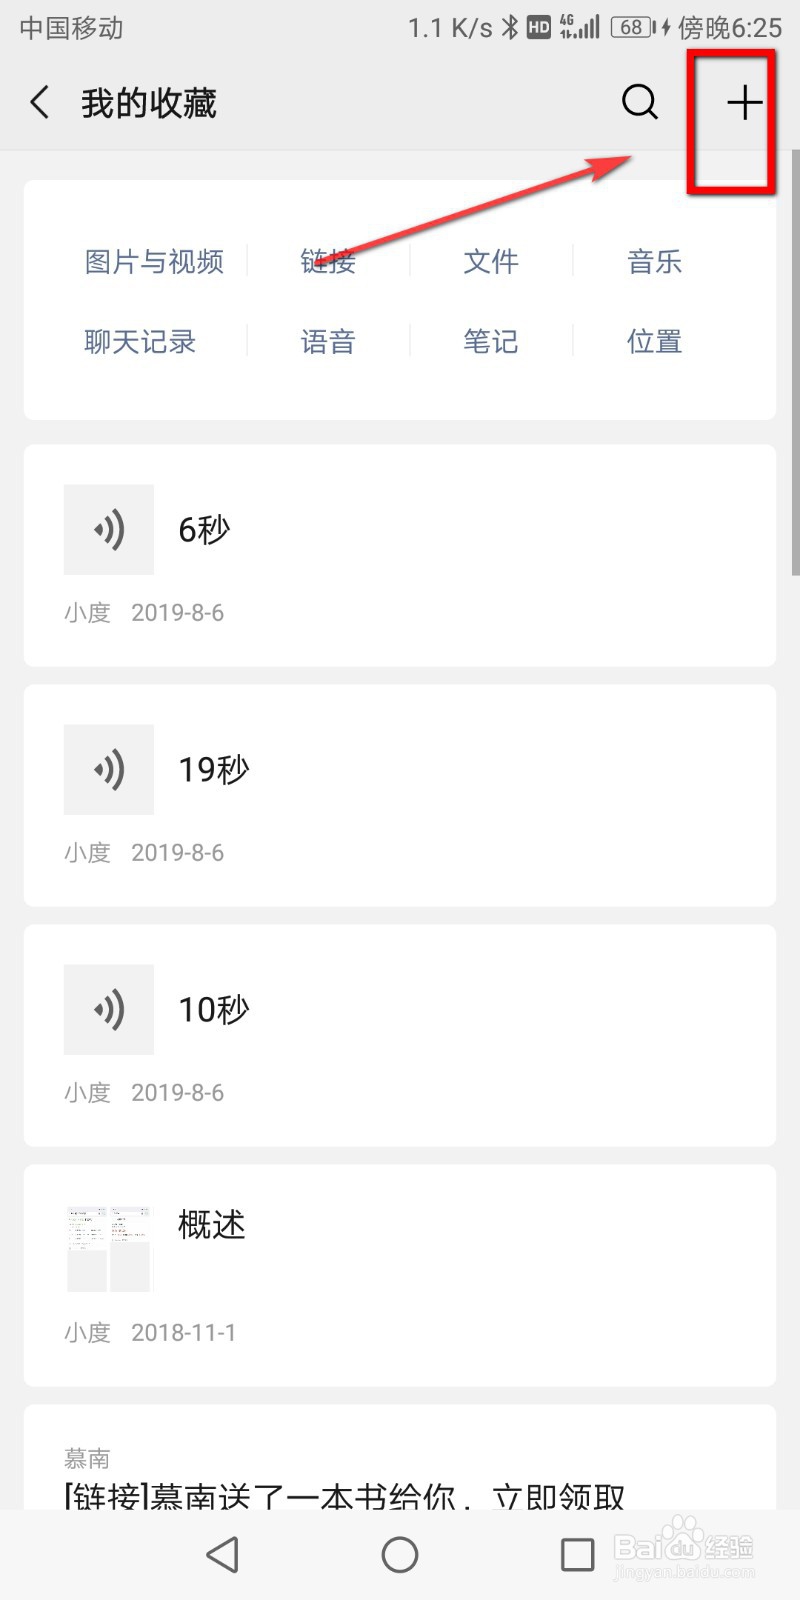Tap the Android back navigation triangle

[x=222, y=1555]
